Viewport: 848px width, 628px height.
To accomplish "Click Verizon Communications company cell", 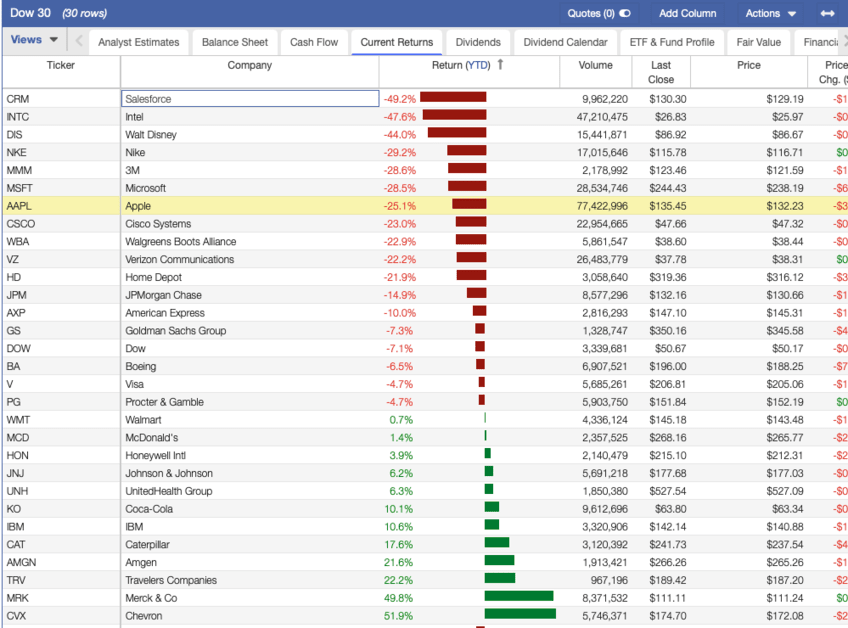I will tap(250, 260).
